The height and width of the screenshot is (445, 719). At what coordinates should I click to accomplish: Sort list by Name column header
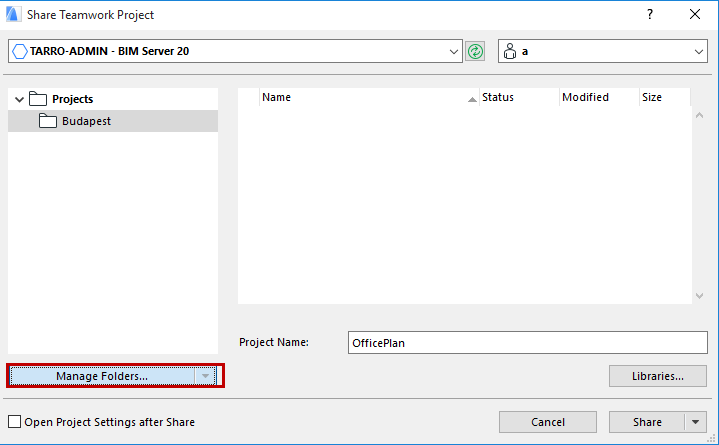(360, 98)
